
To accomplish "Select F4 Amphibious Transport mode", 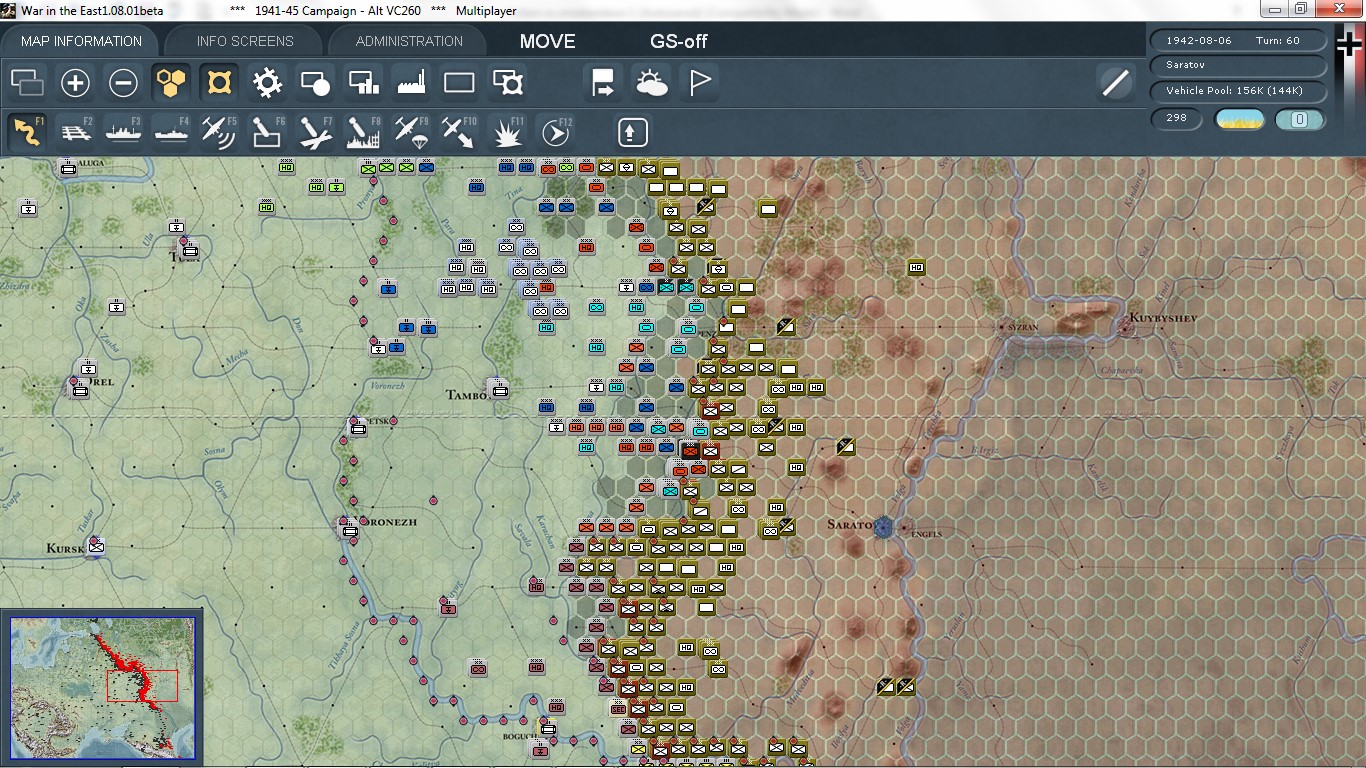I will click(171, 131).
